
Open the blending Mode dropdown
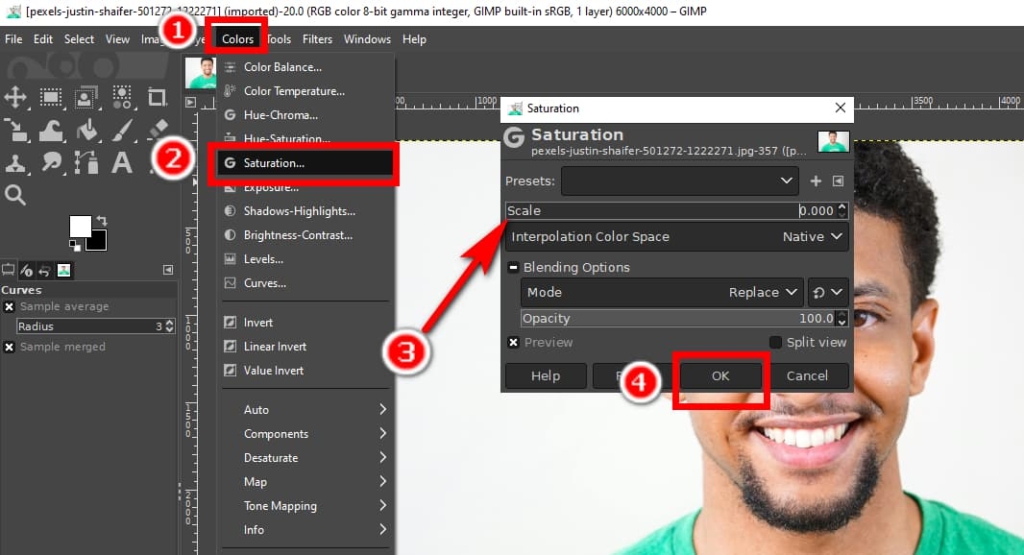662,292
